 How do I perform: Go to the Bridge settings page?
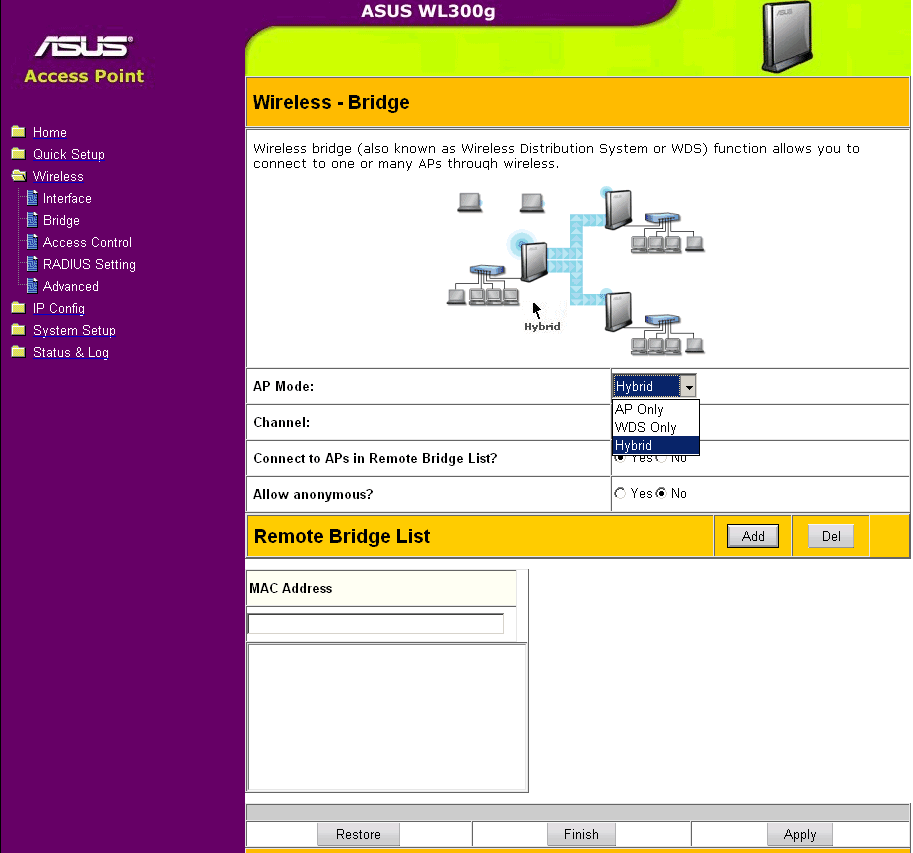click(x=61, y=221)
